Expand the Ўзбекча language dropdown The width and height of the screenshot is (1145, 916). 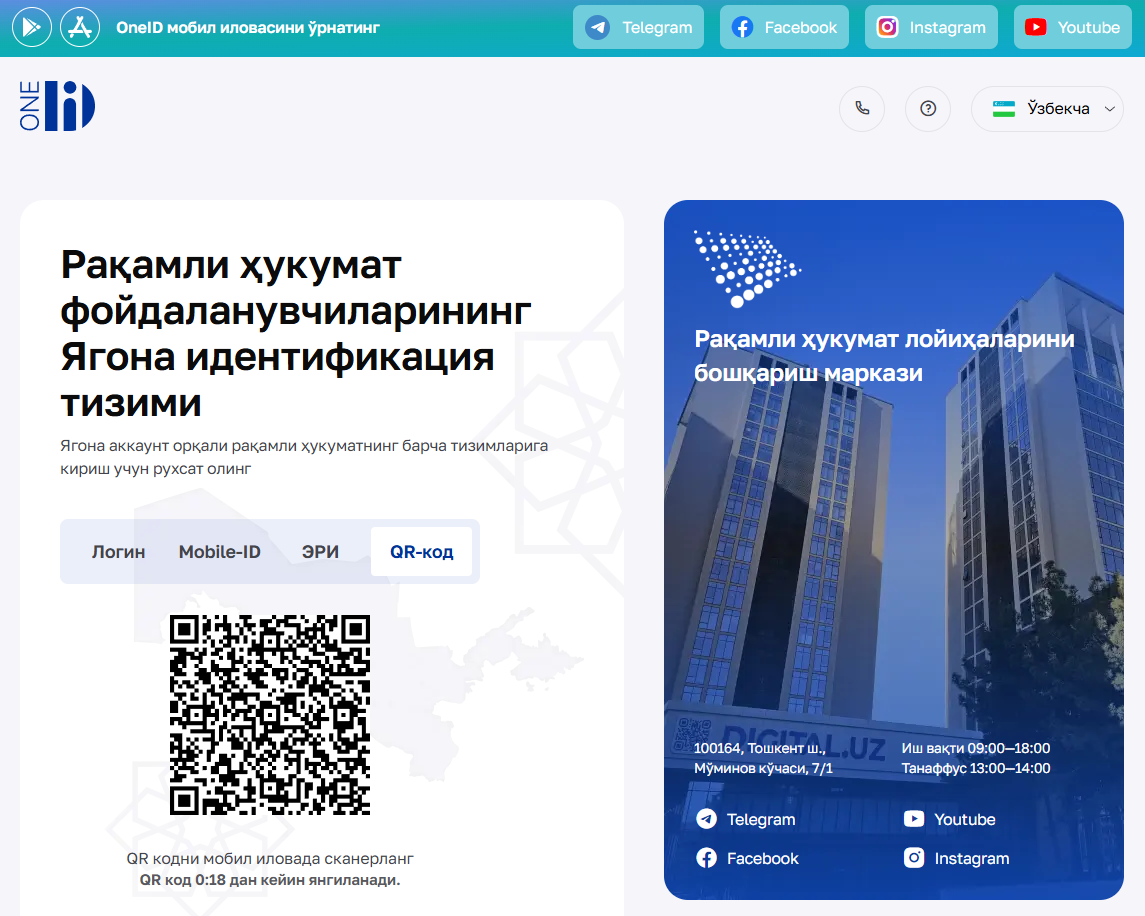(x=1047, y=109)
